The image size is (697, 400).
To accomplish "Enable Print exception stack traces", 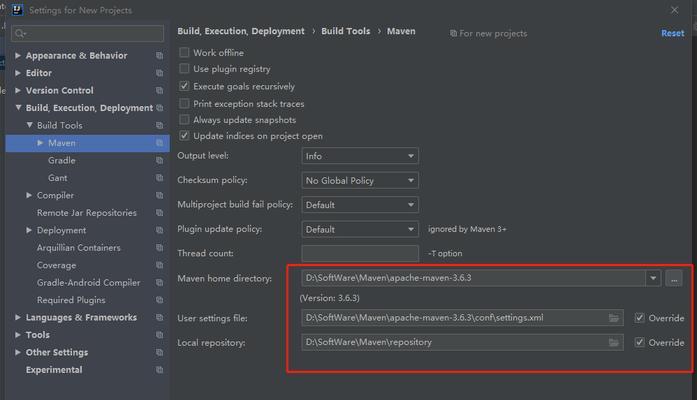I will (x=184, y=104).
